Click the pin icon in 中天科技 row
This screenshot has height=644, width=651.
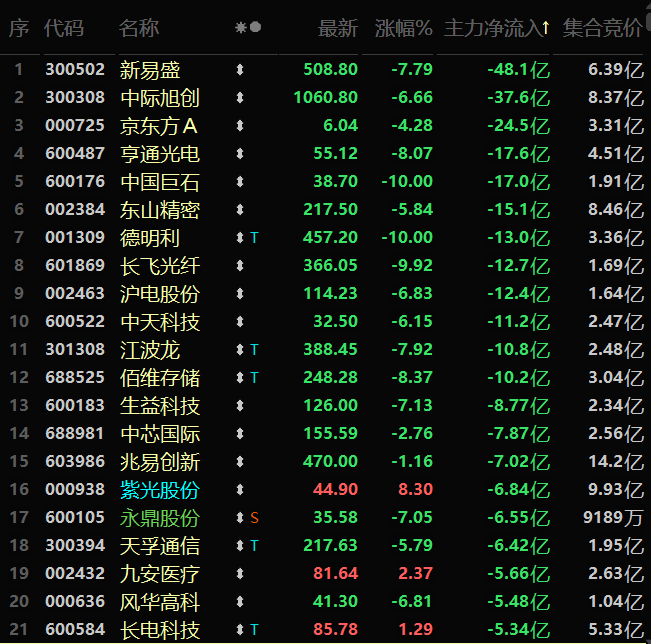point(240,322)
